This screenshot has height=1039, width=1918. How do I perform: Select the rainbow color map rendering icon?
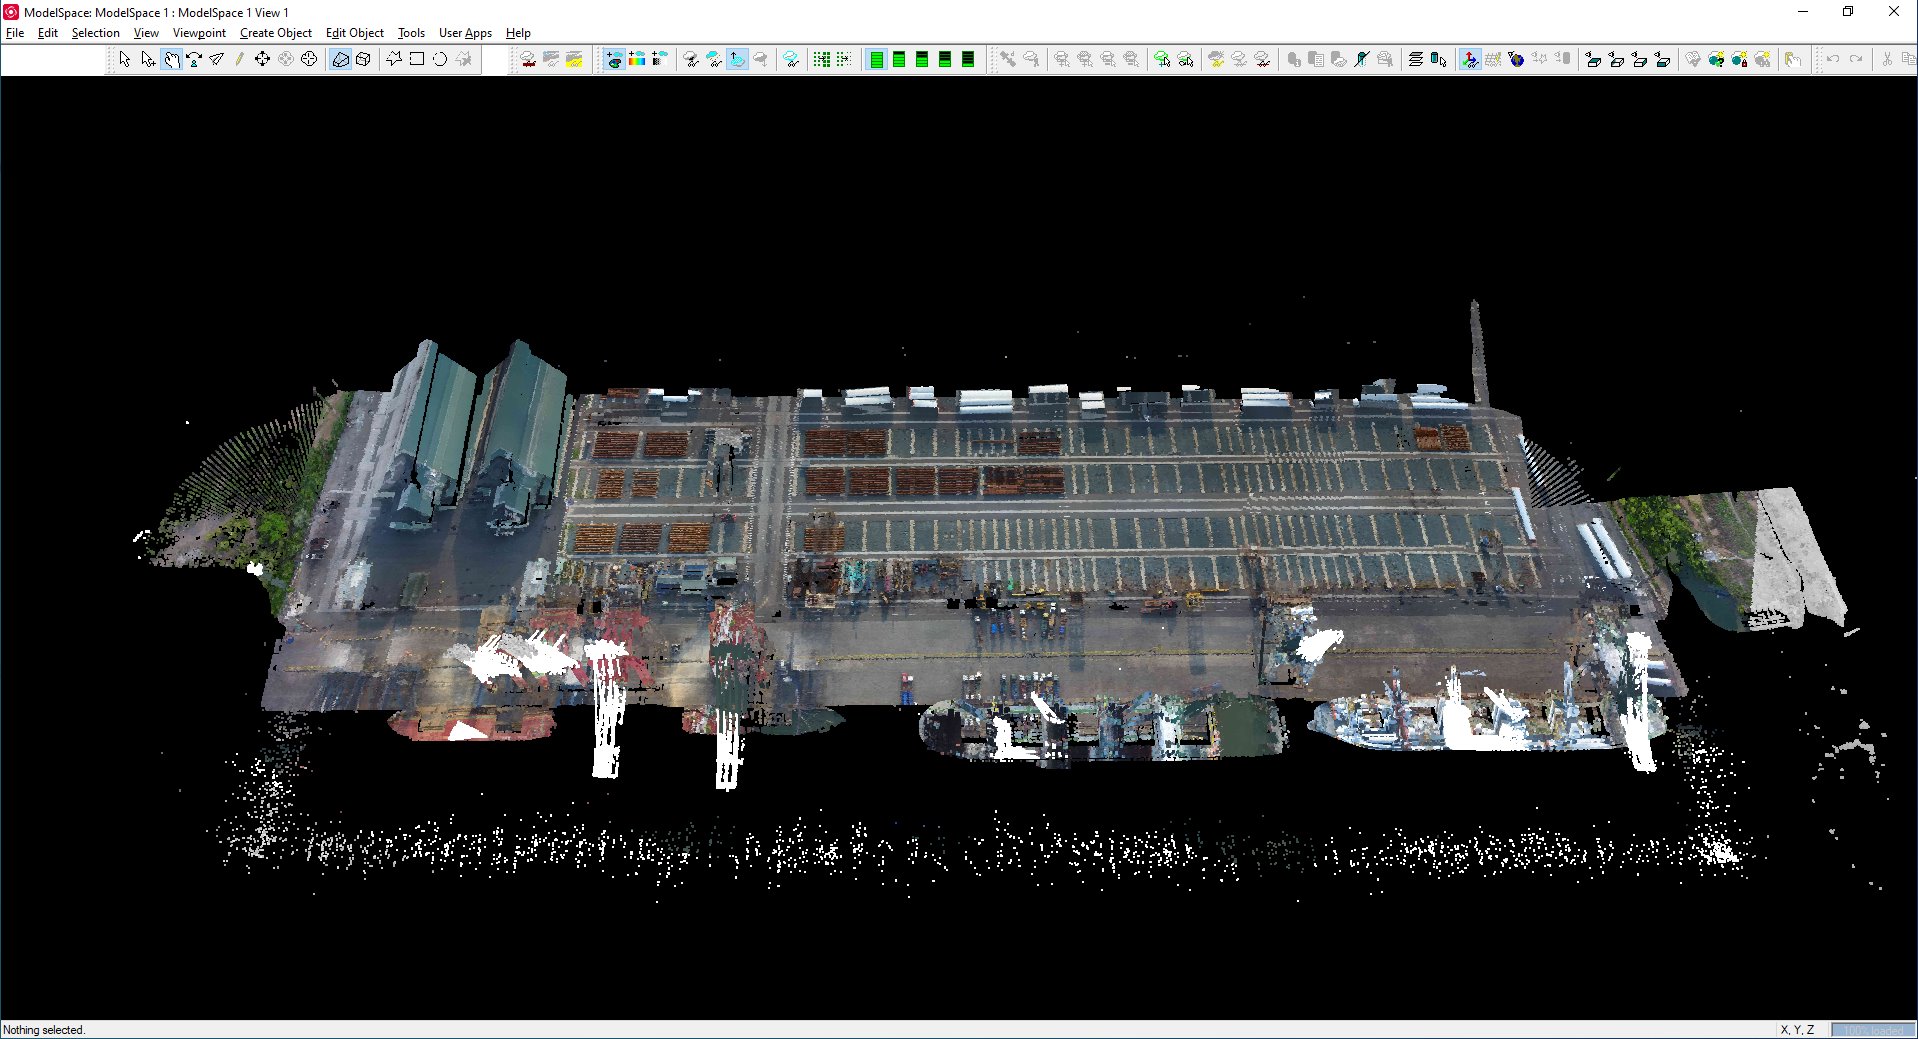[637, 59]
